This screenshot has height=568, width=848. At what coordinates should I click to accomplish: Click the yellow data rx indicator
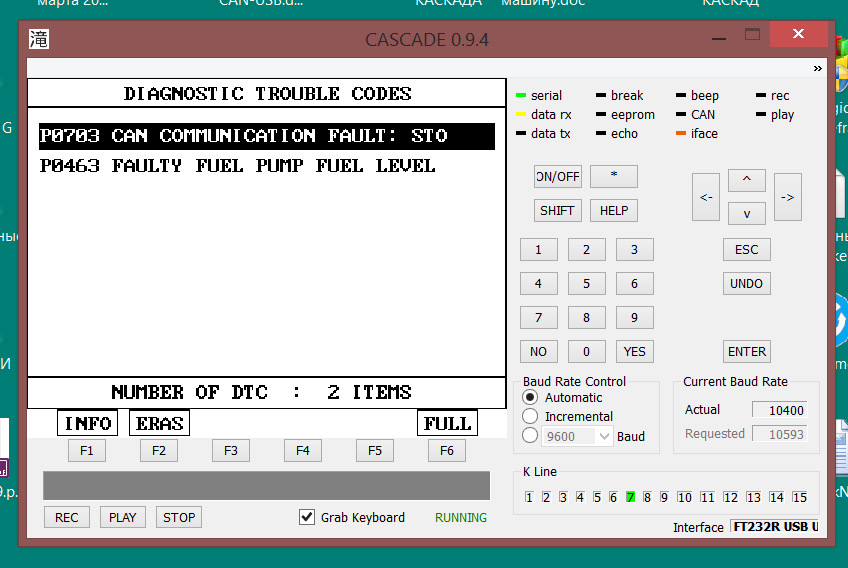pos(521,114)
